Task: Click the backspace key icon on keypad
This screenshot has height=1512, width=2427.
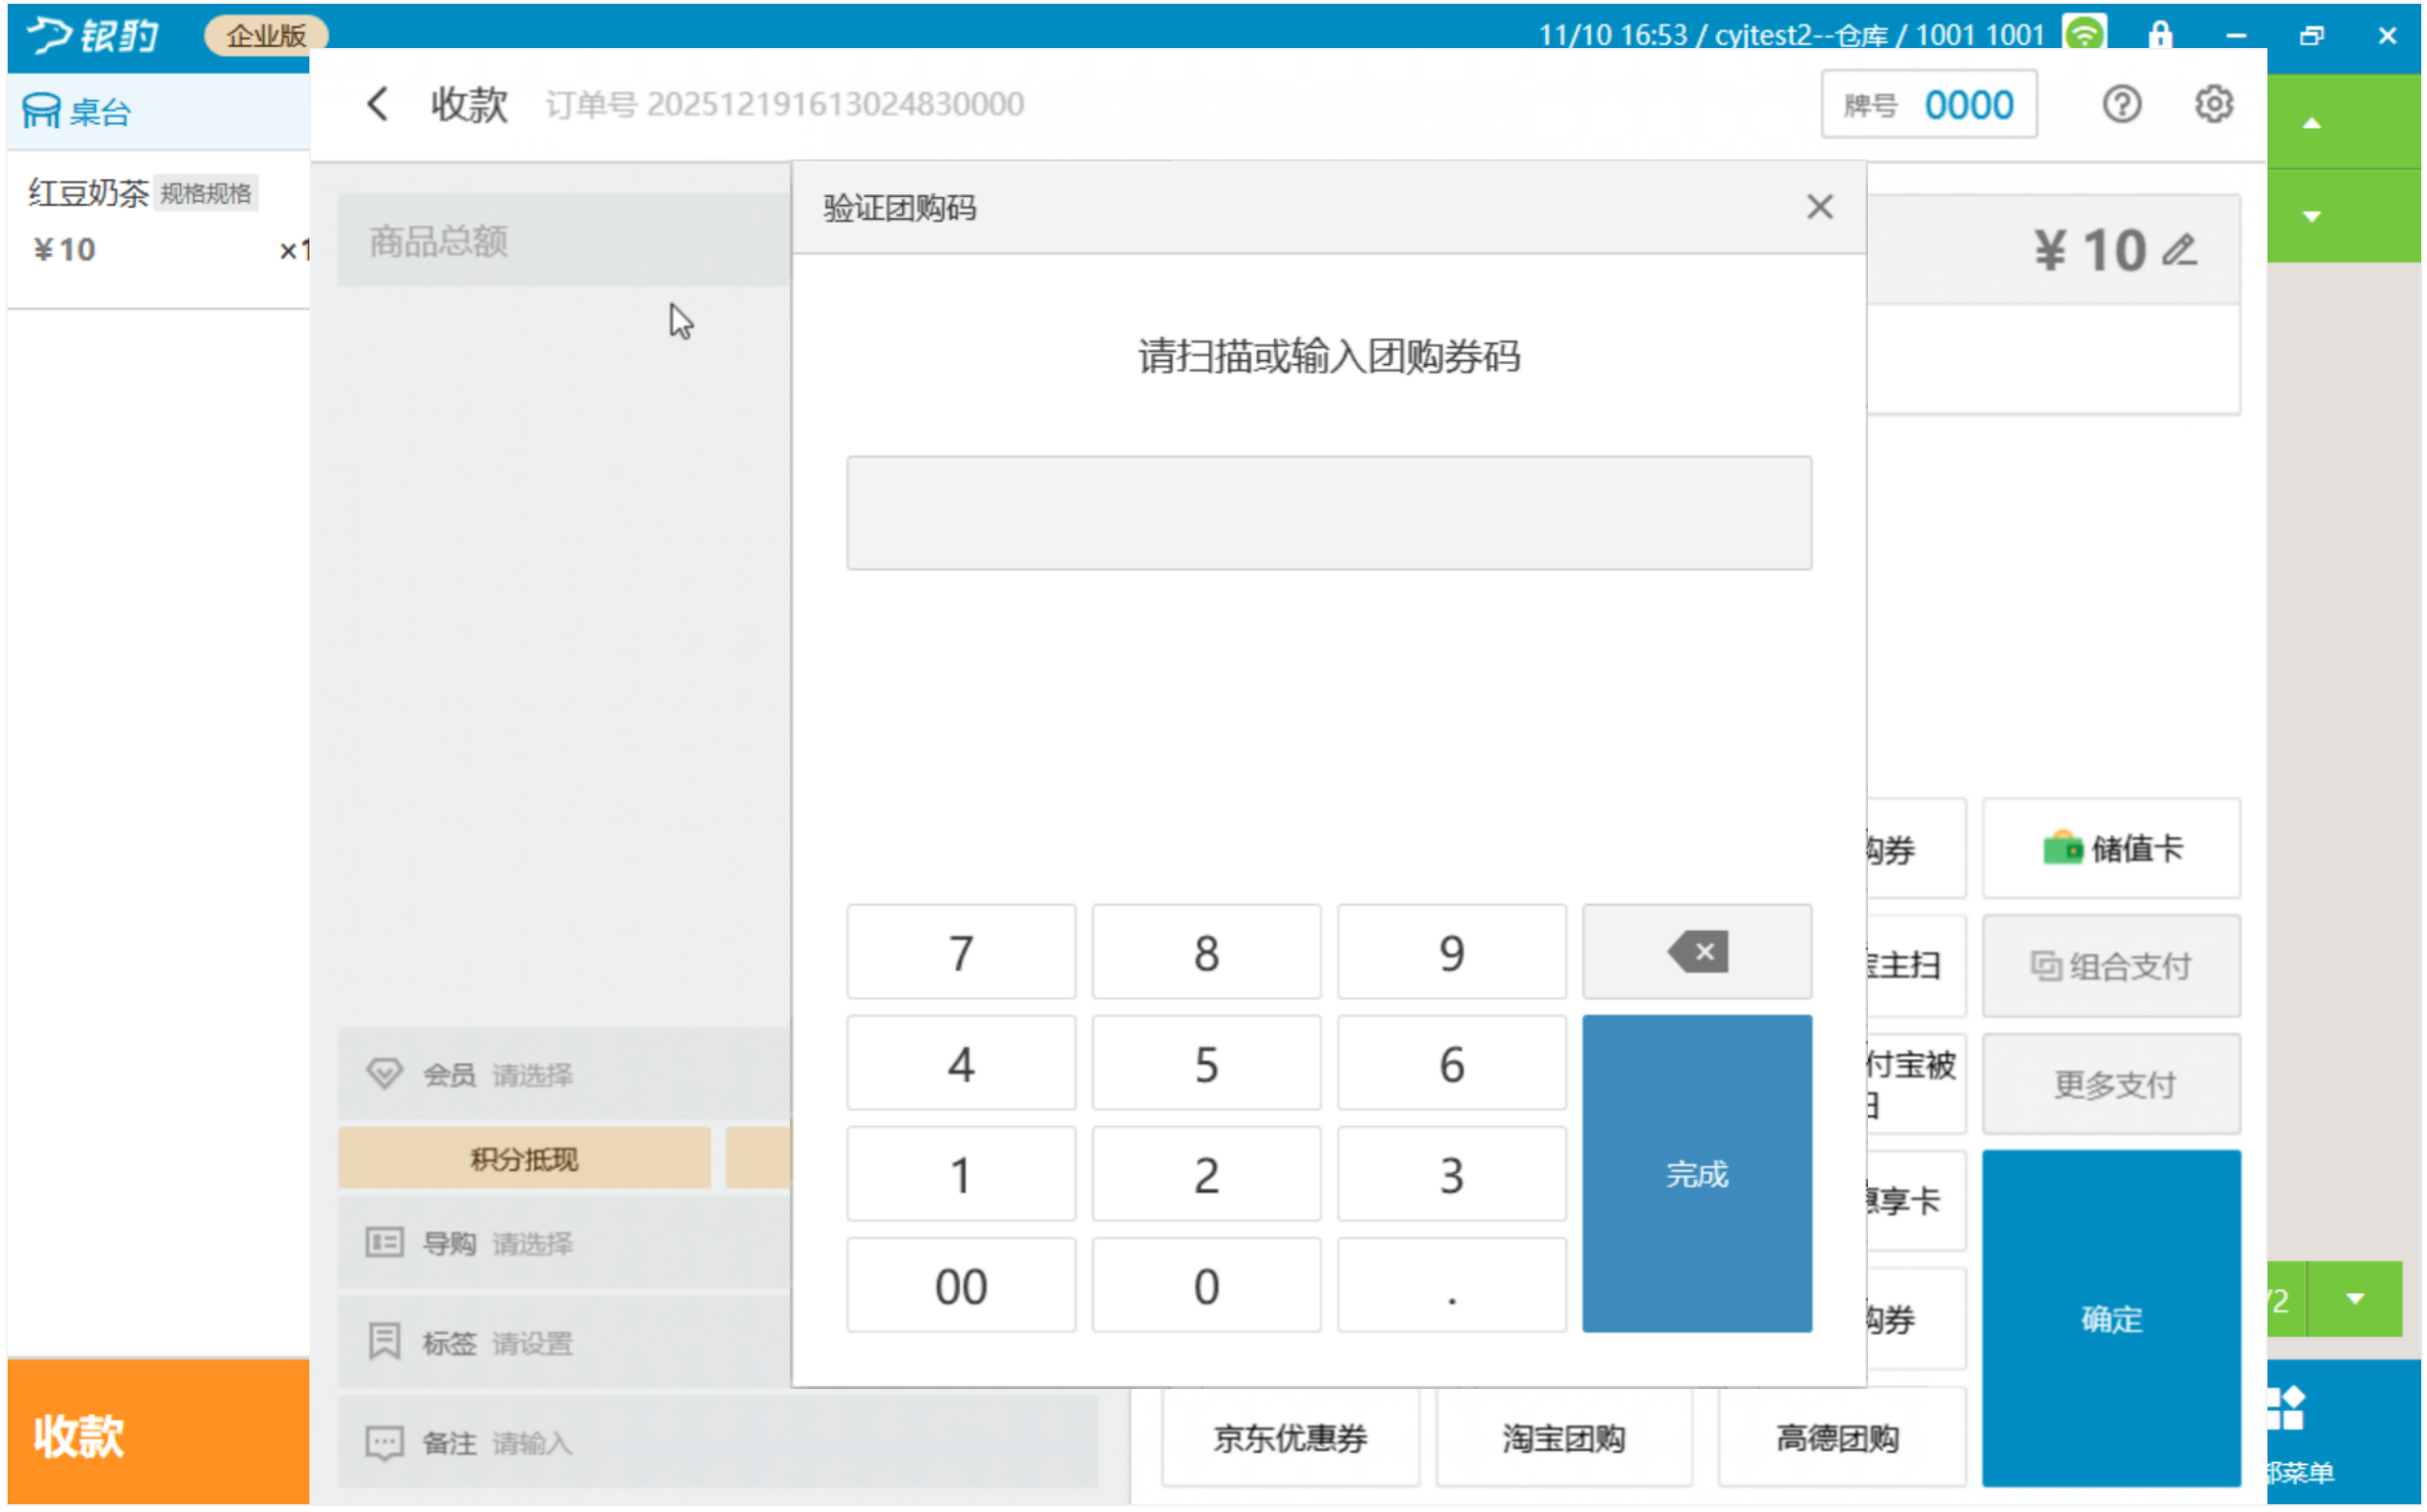Action: [1696, 951]
